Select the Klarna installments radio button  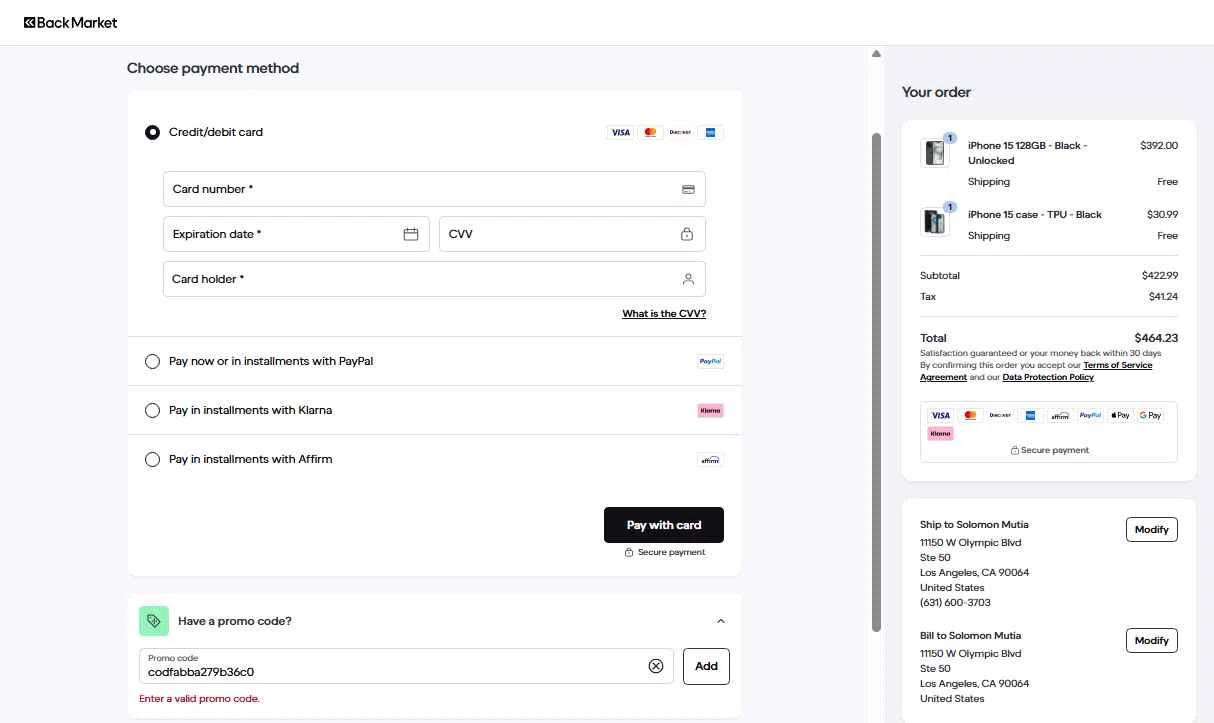(152, 410)
